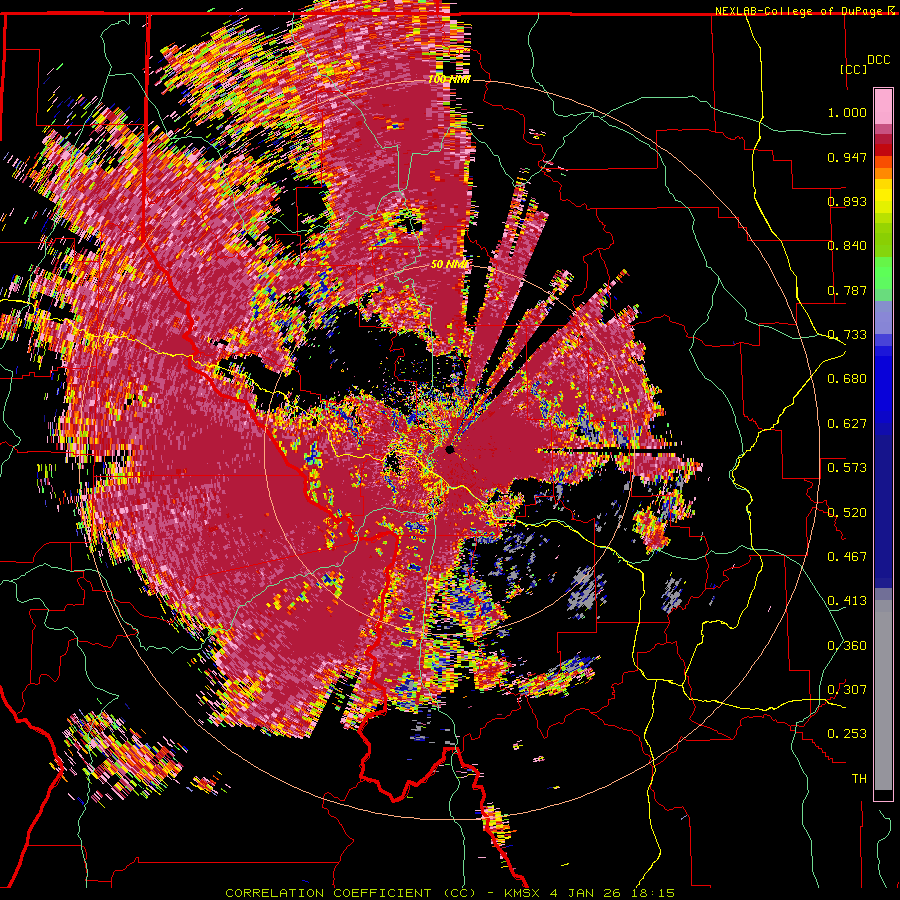Viewport: 900px width, 900px height.
Task: Select the 0.787 scale value
Action: (x=847, y=290)
